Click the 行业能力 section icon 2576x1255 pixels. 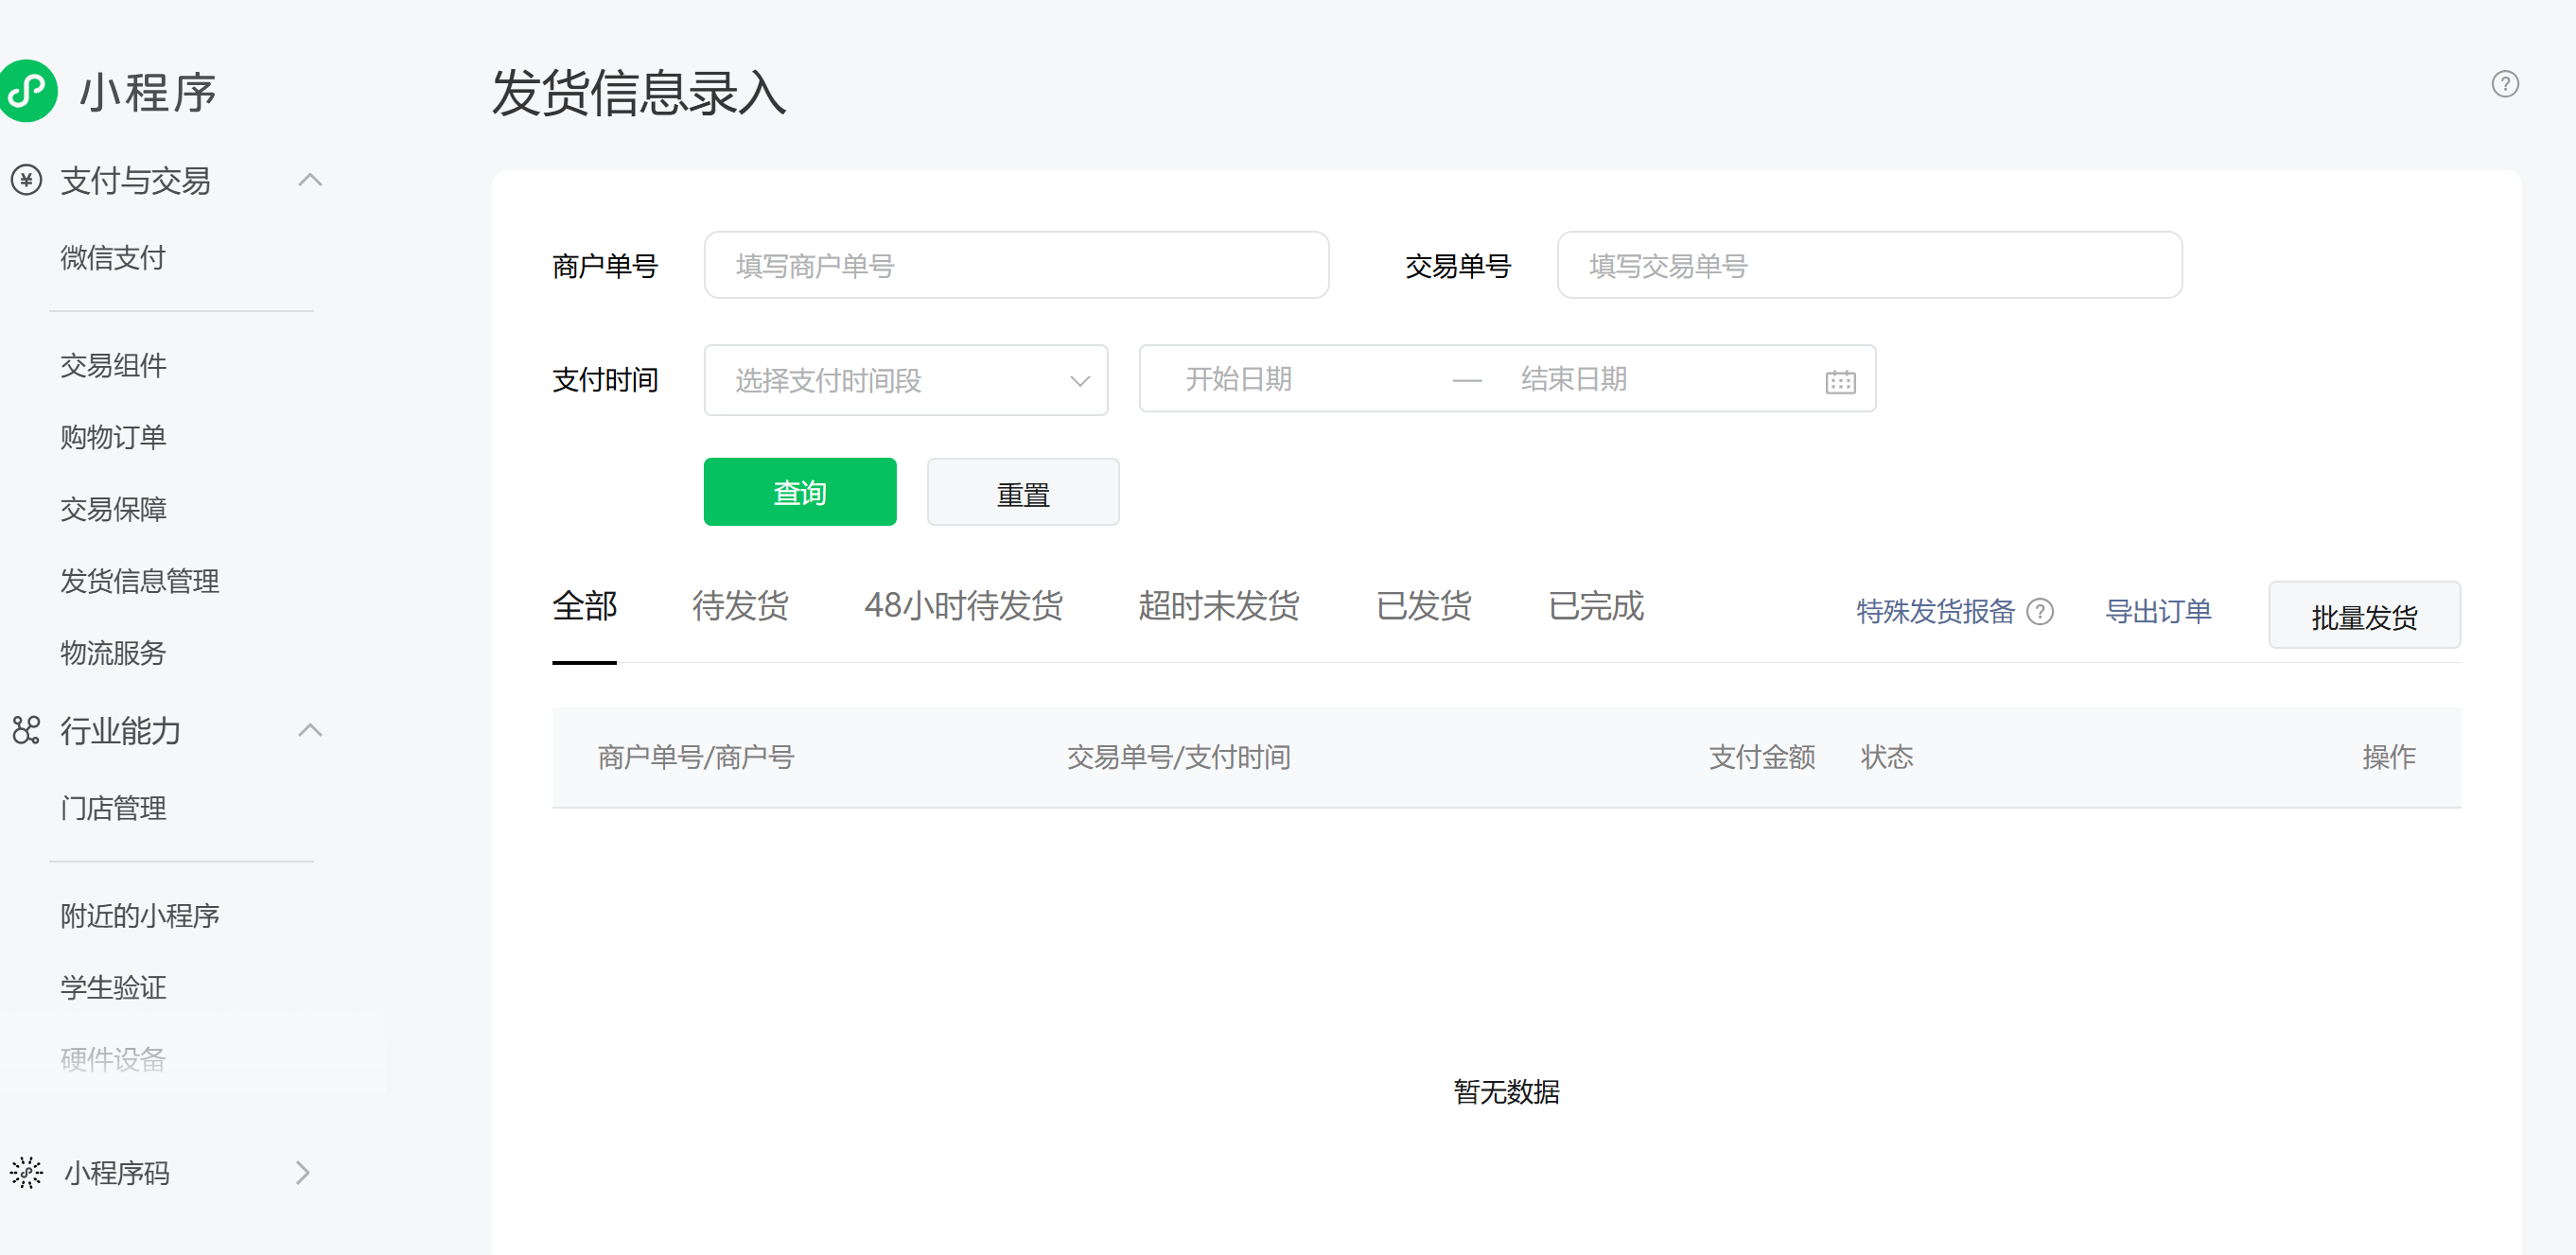click(x=26, y=730)
